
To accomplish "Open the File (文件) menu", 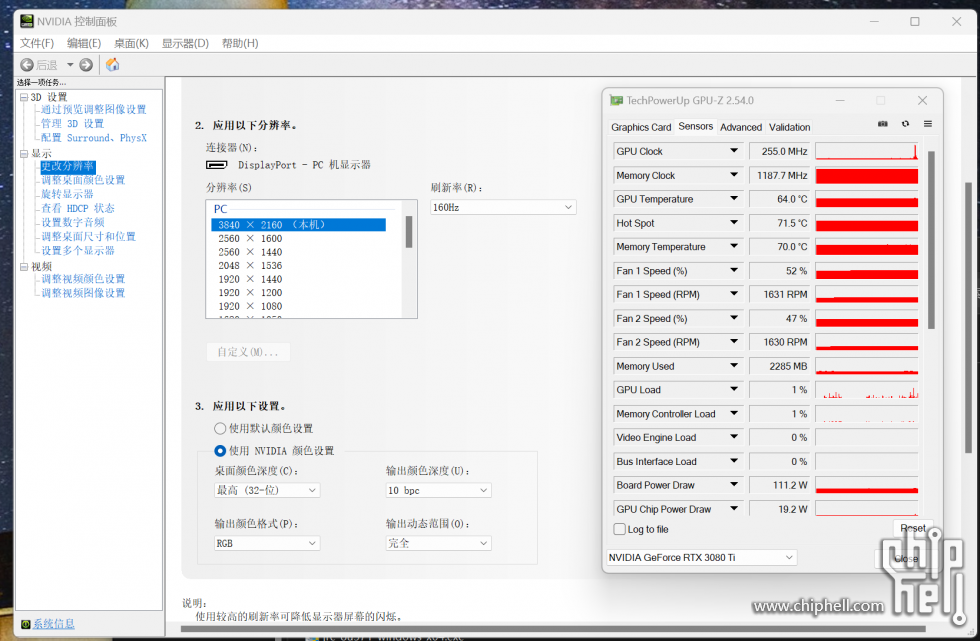I will pos(37,43).
